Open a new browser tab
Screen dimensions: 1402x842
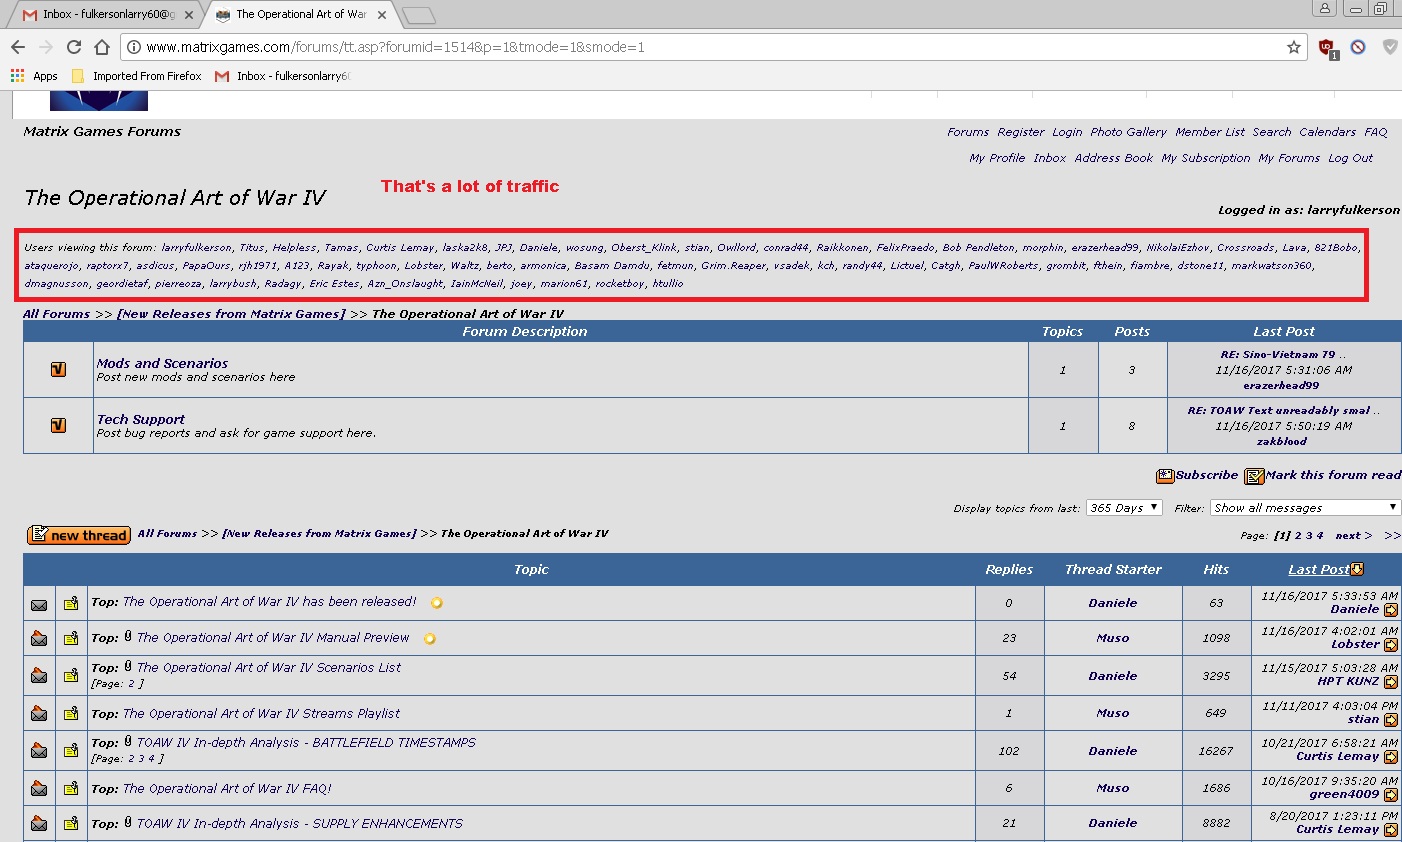tap(418, 15)
